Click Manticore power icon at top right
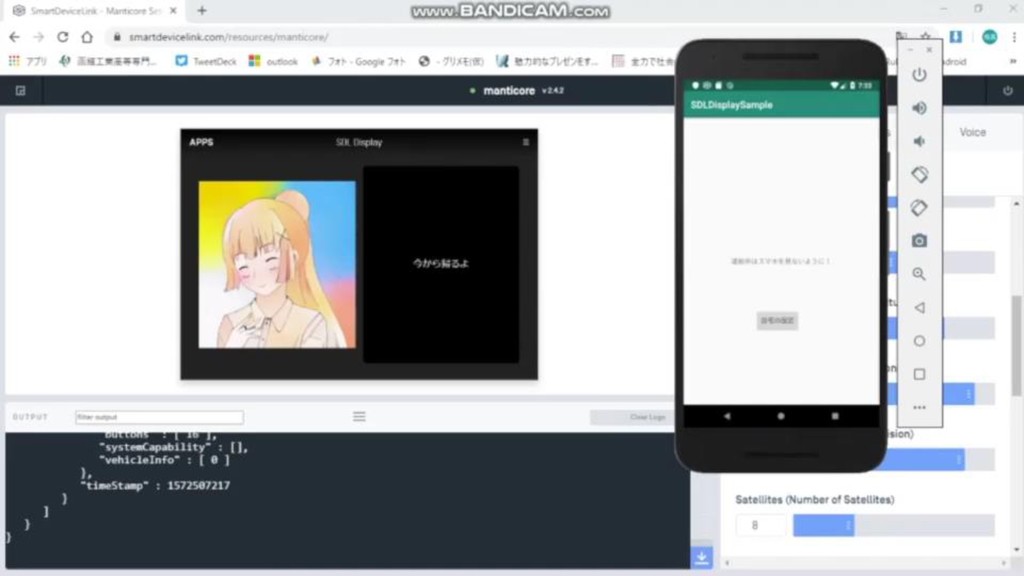Viewport: 1024px width, 576px height. [1008, 91]
